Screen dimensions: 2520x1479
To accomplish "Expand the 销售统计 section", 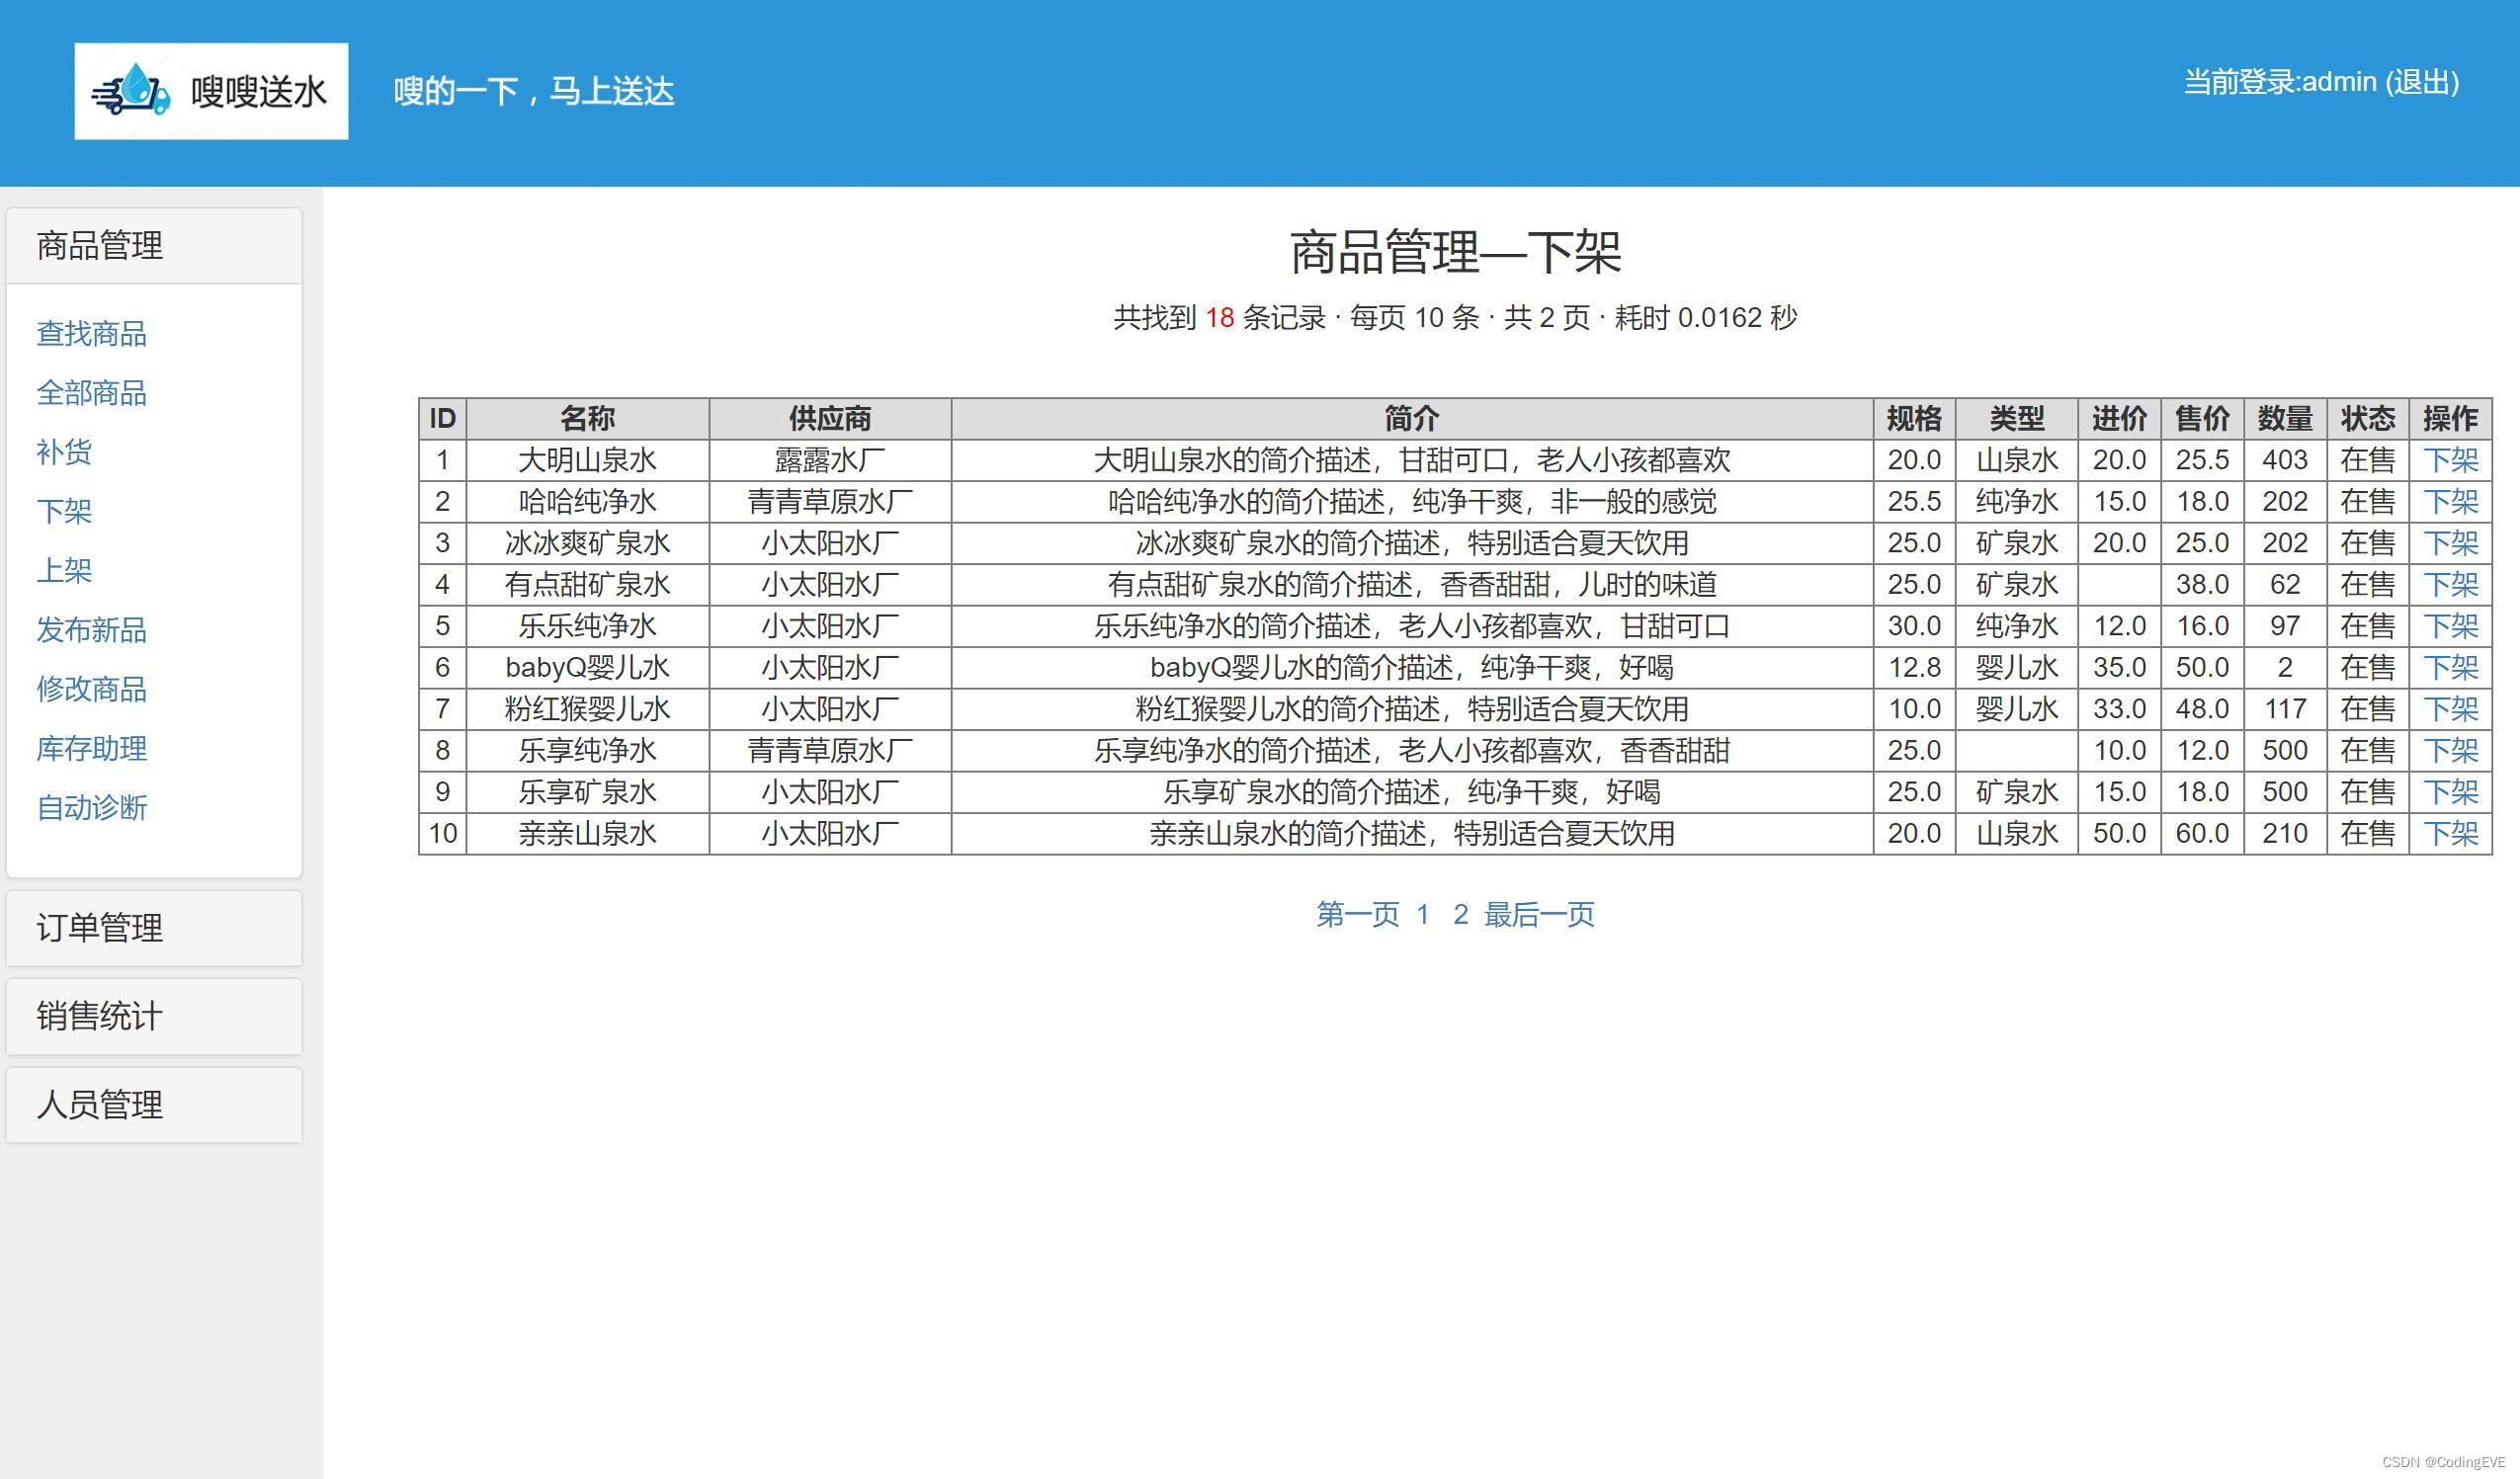I will (x=99, y=1016).
